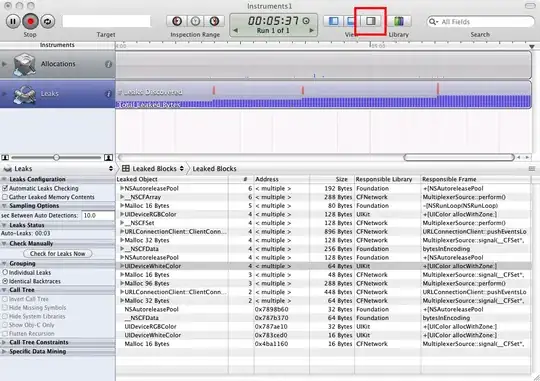
Task: Open the Leaked Blocks view dropdown
Action: tap(153, 168)
